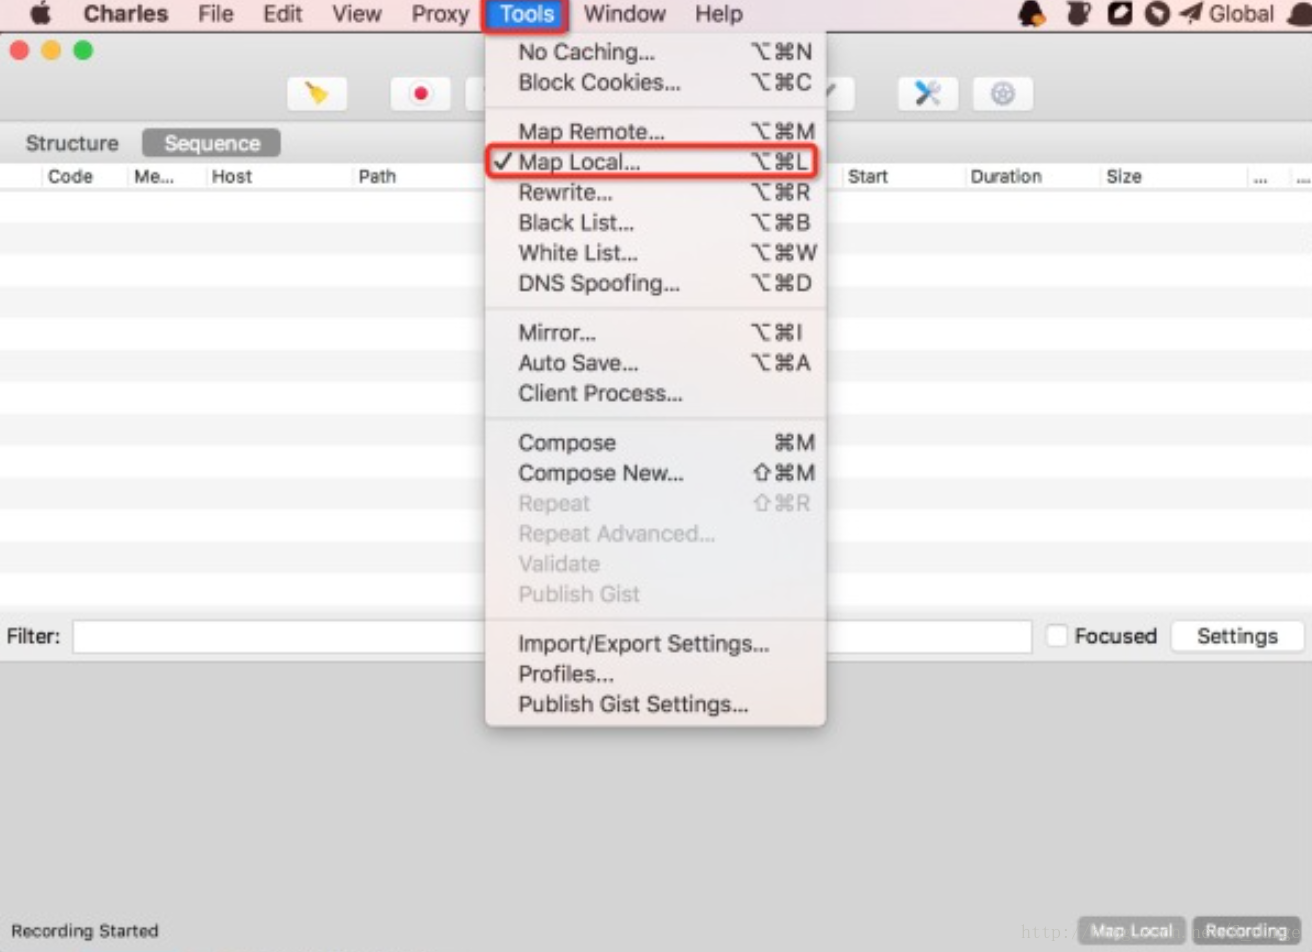Open the Tools wrench-and-screwdriver toolbar icon
Image resolution: width=1312 pixels, height=952 pixels.
928,94
